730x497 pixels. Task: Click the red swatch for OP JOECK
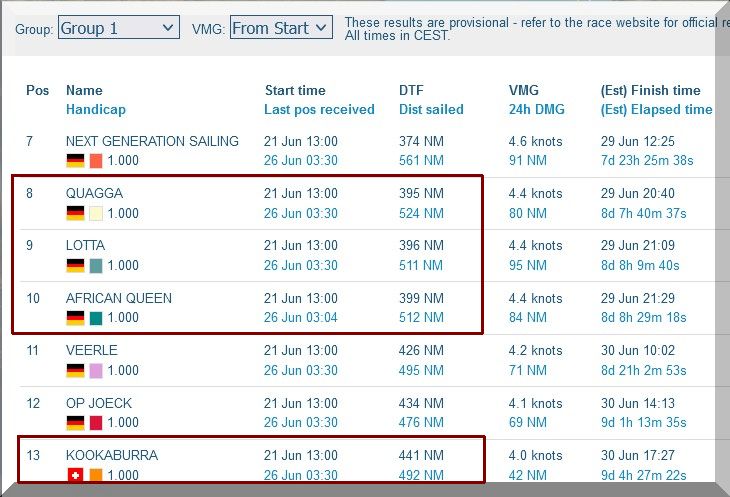[x=96, y=423]
